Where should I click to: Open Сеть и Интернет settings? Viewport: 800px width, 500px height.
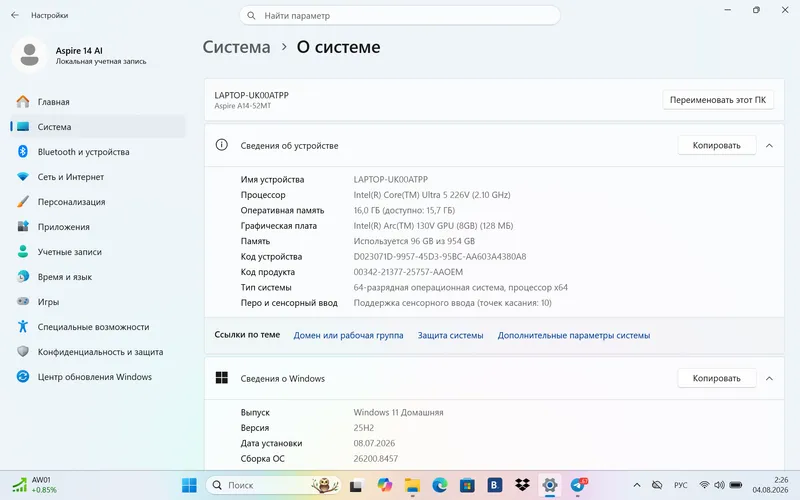click(97, 177)
